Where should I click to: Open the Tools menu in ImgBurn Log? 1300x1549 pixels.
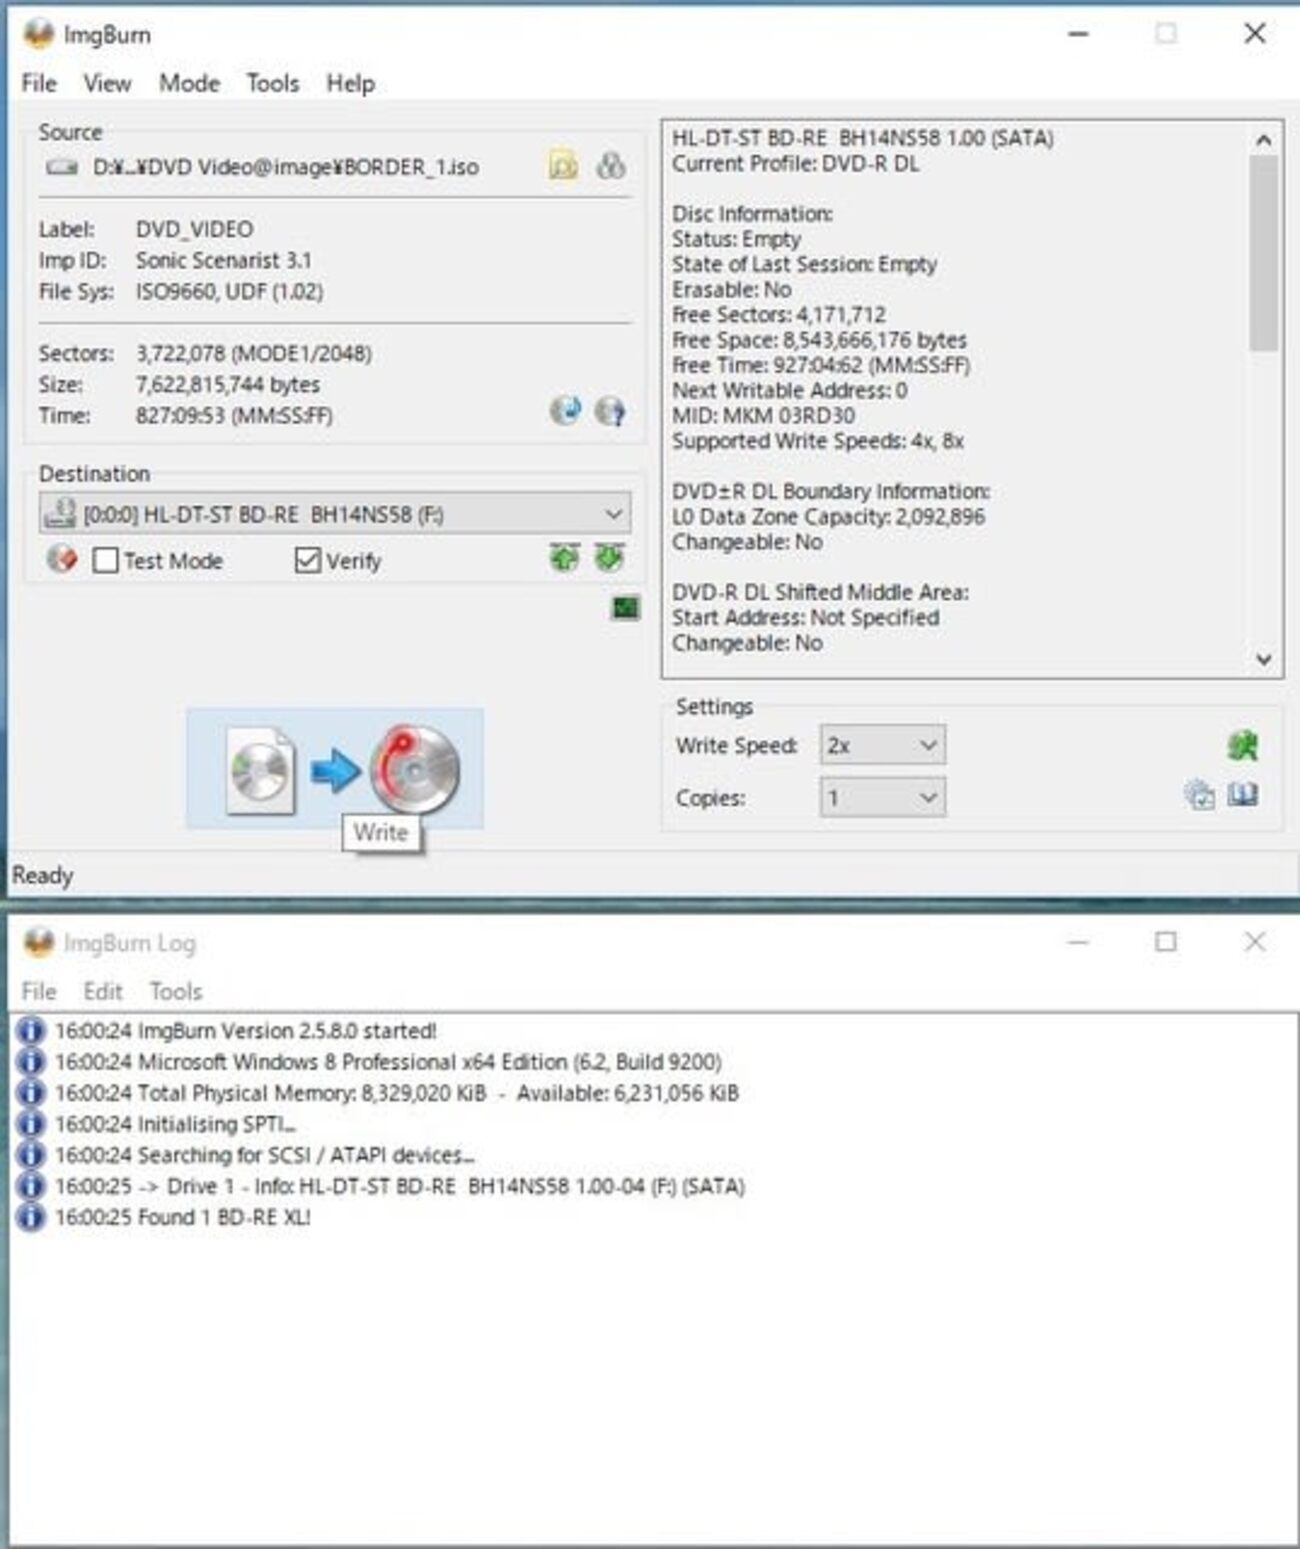pos(176,992)
